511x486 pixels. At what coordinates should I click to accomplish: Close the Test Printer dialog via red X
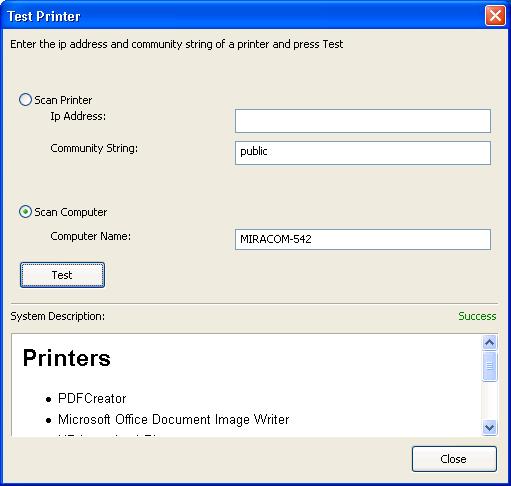[495, 15]
